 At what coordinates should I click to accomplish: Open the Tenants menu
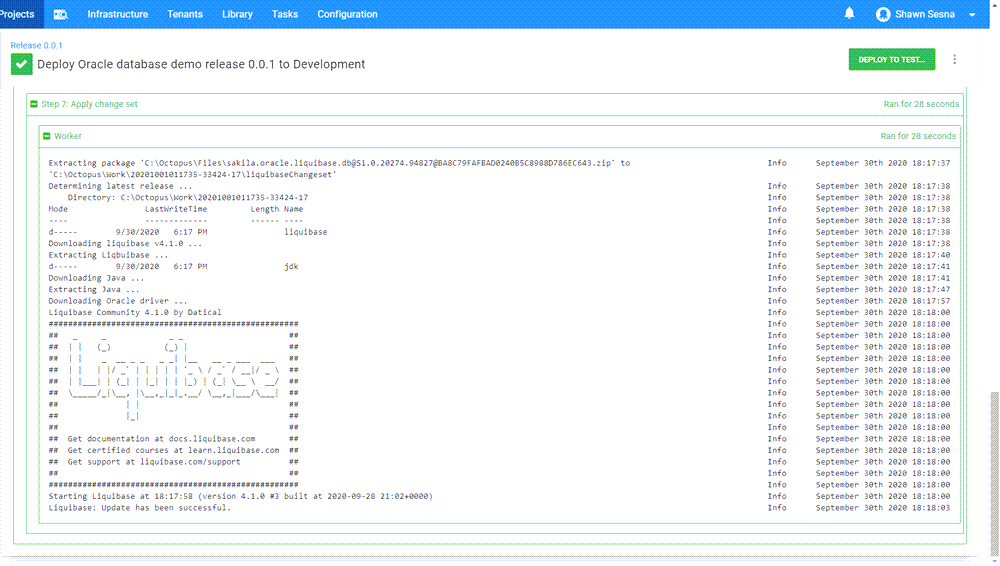pos(185,14)
